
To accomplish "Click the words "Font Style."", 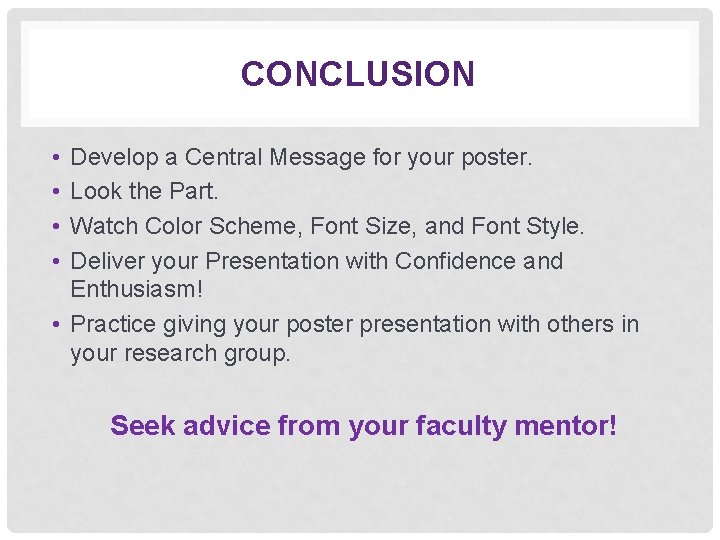I will 530,227.
